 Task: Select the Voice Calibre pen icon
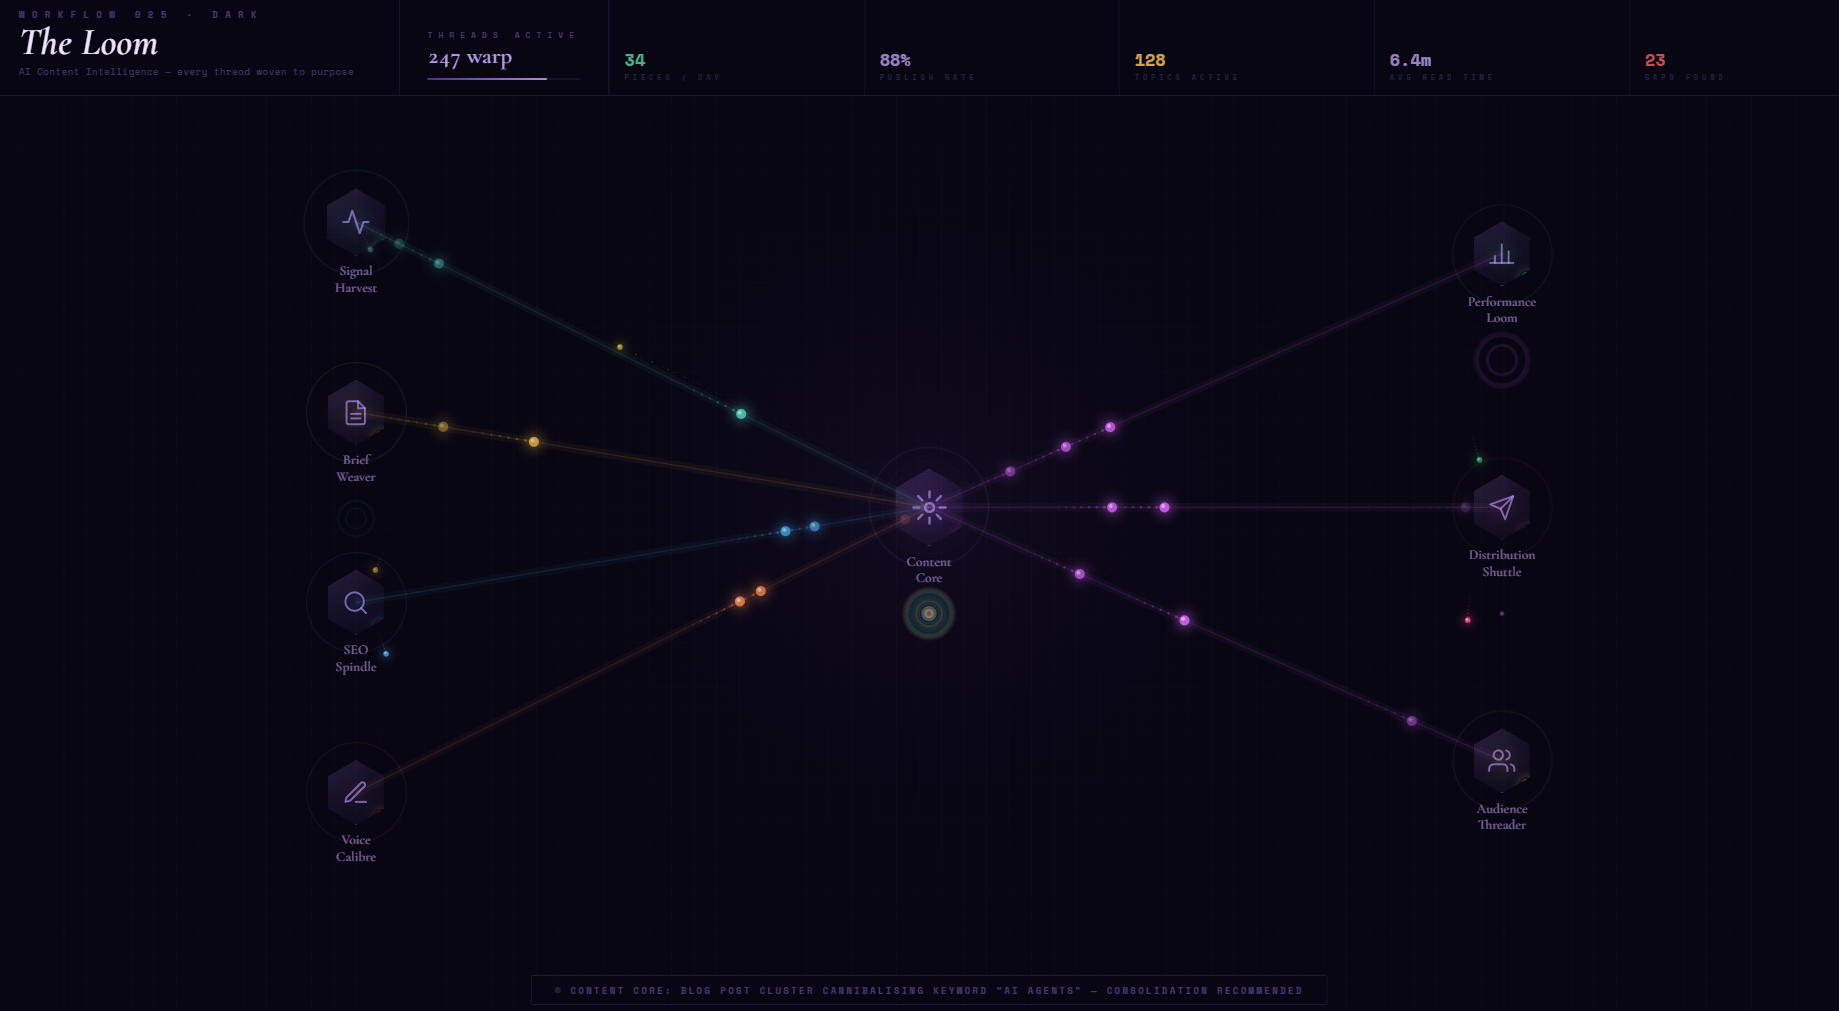[x=356, y=791]
